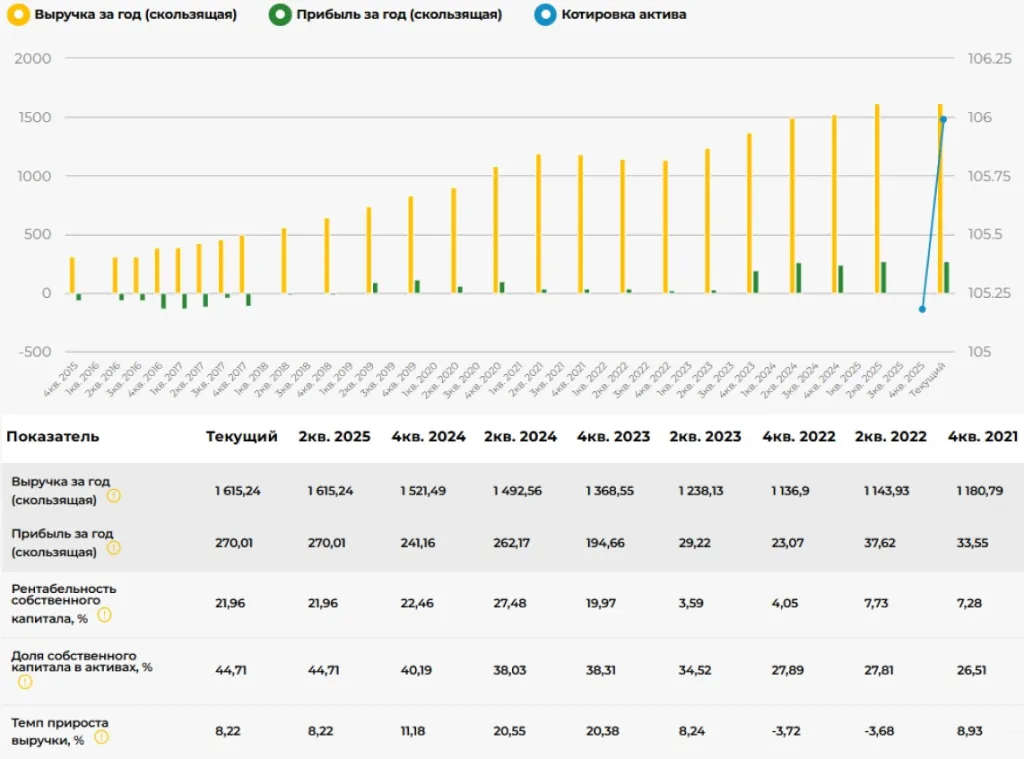Click the 4кв. 2024 column header
Image resolution: width=1024 pixels, height=759 pixels.
pyautogui.click(x=427, y=437)
